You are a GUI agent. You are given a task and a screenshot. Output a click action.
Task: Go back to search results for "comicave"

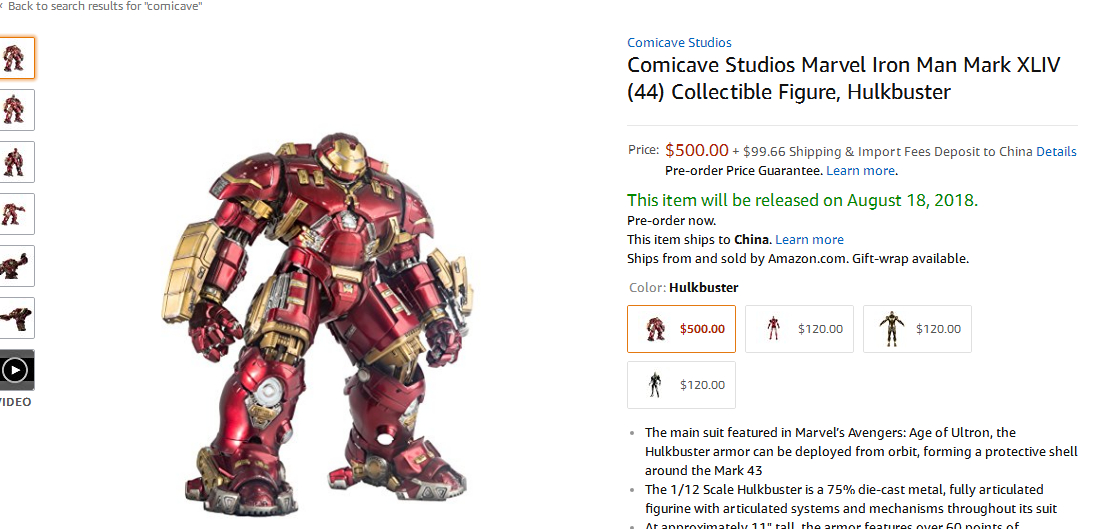click(x=104, y=7)
